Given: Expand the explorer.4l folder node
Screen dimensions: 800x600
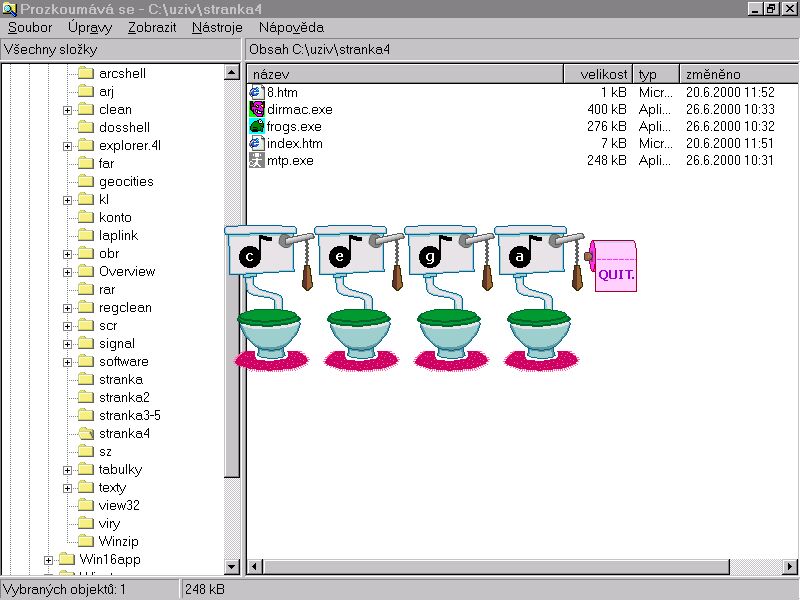Looking at the screenshot, I should tap(68, 146).
